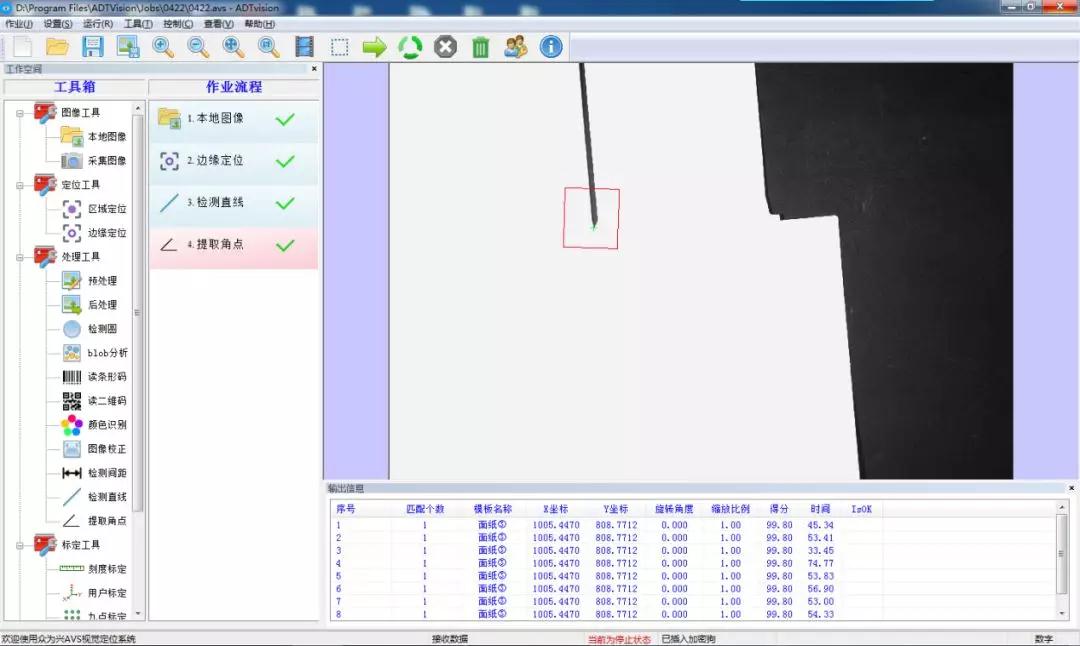Collapse the 标定工具 tree node

click(20, 545)
